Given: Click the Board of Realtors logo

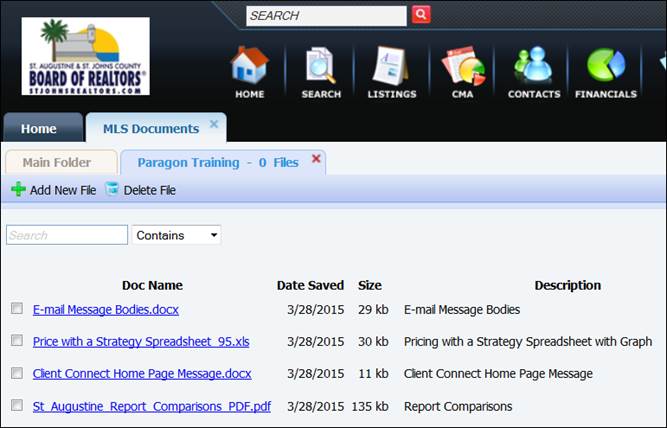Looking at the screenshot, I should click(86, 56).
